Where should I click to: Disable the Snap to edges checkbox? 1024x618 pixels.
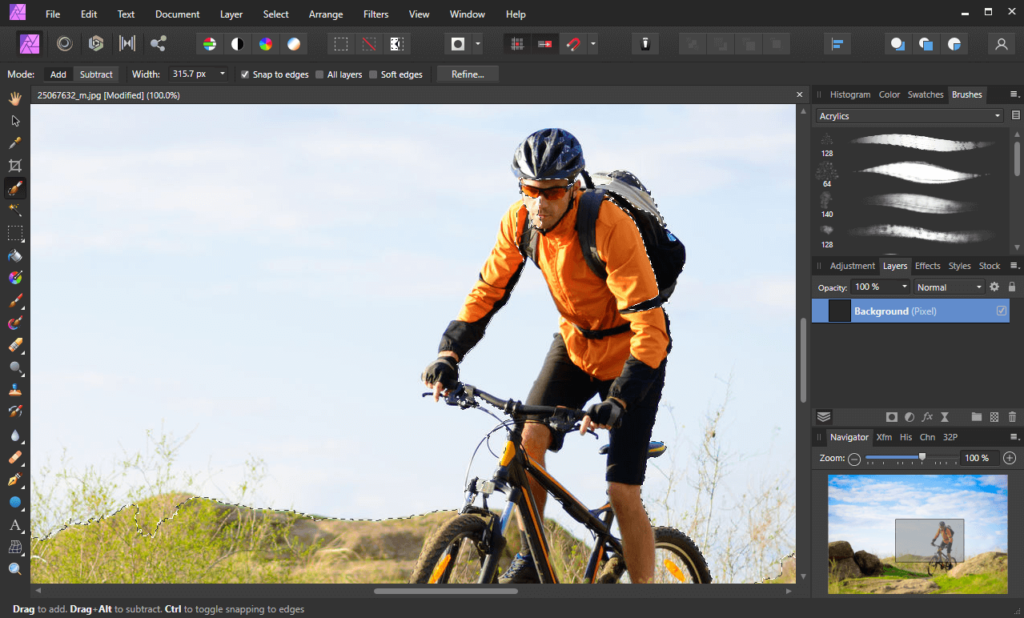pos(244,74)
